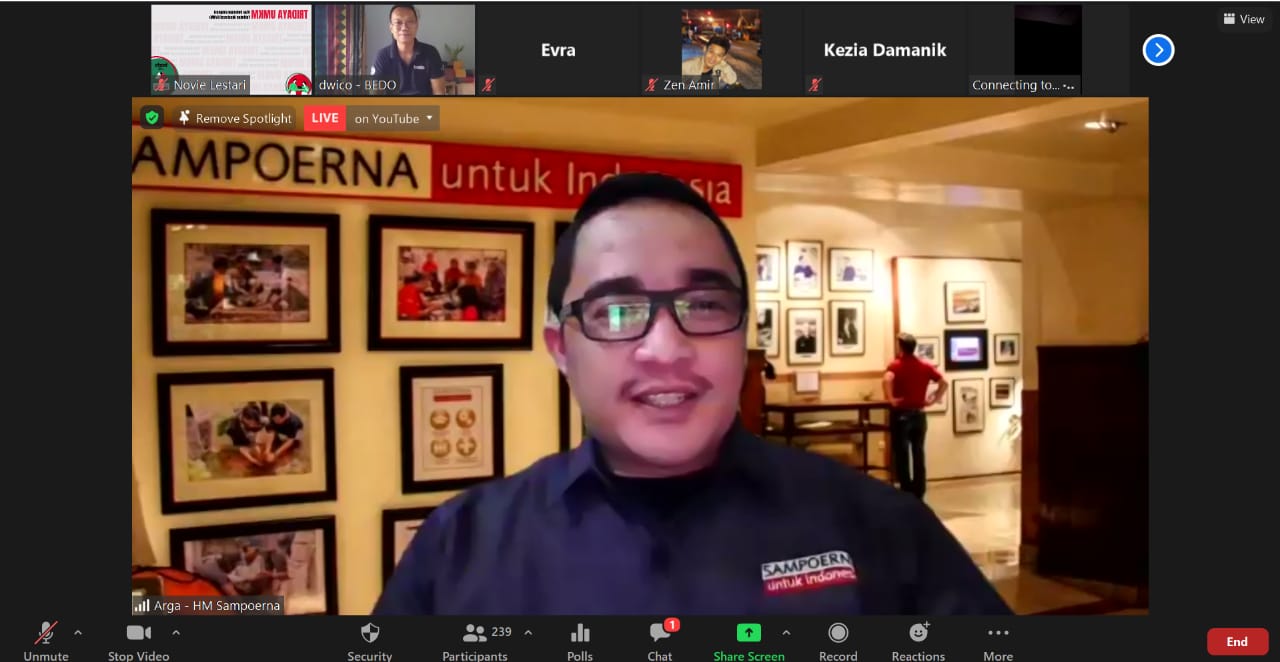Click the muted mic icon beside Novie Lestari
The height and width of the screenshot is (662, 1280).
162,85
